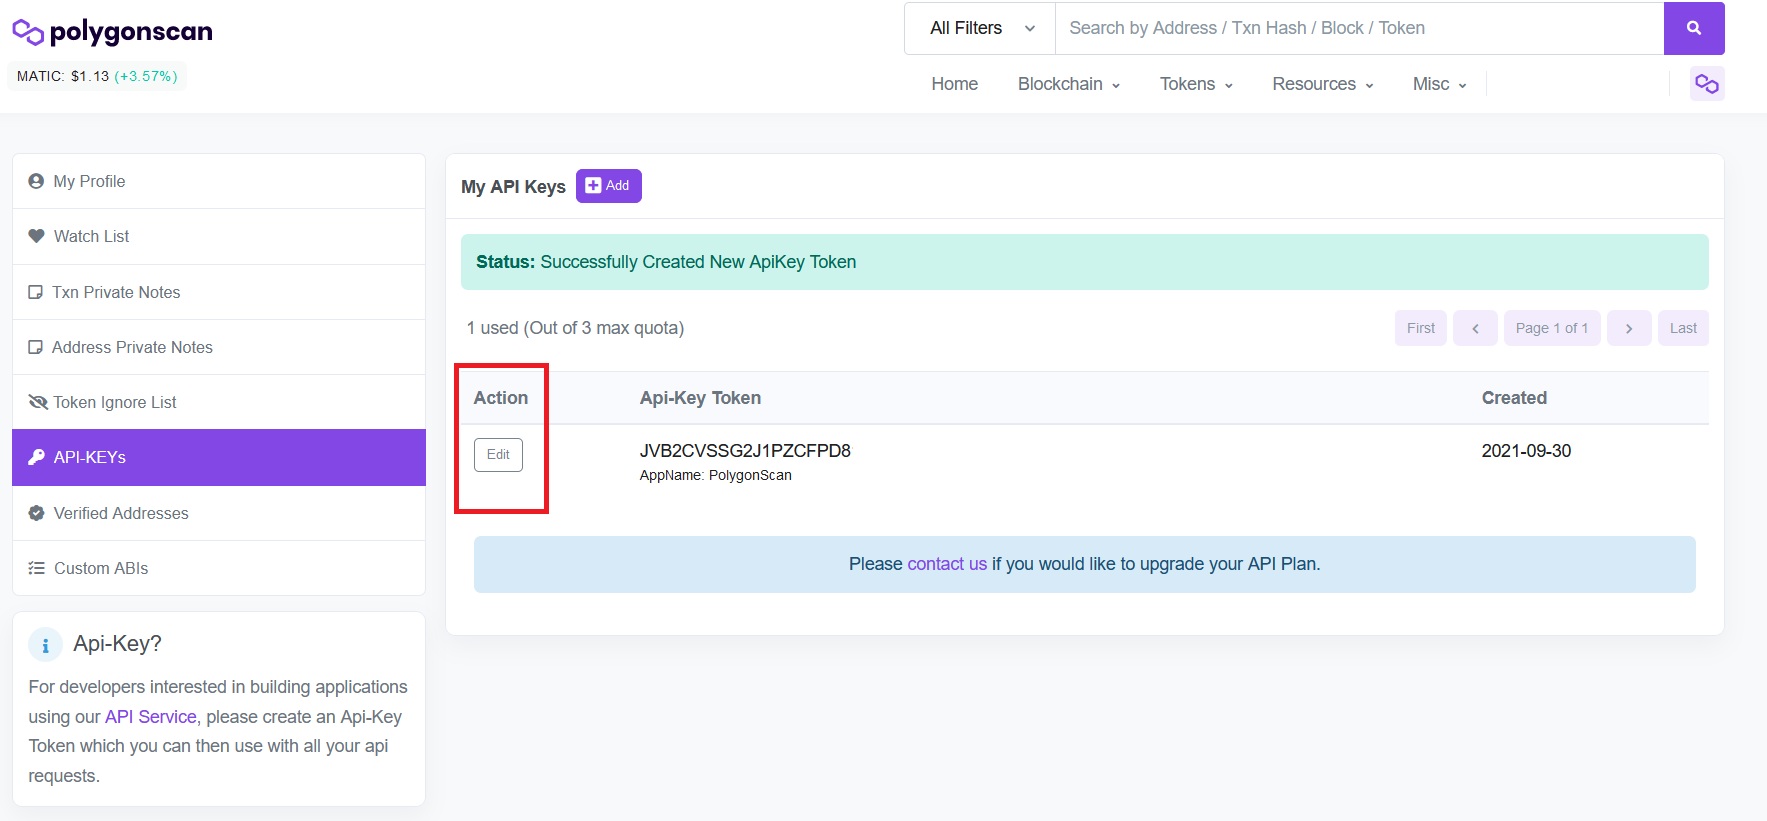
Task: Open the All Filters dropdown
Action: 980,28
